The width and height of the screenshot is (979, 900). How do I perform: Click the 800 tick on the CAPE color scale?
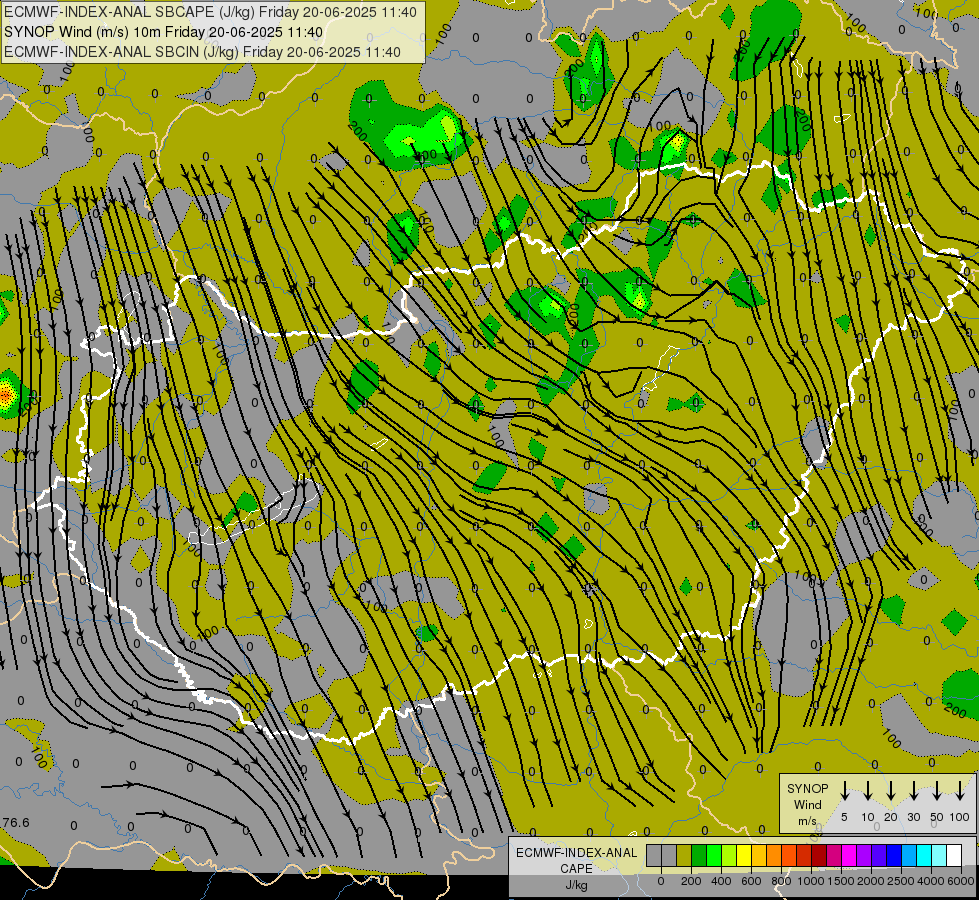point(781,881)
